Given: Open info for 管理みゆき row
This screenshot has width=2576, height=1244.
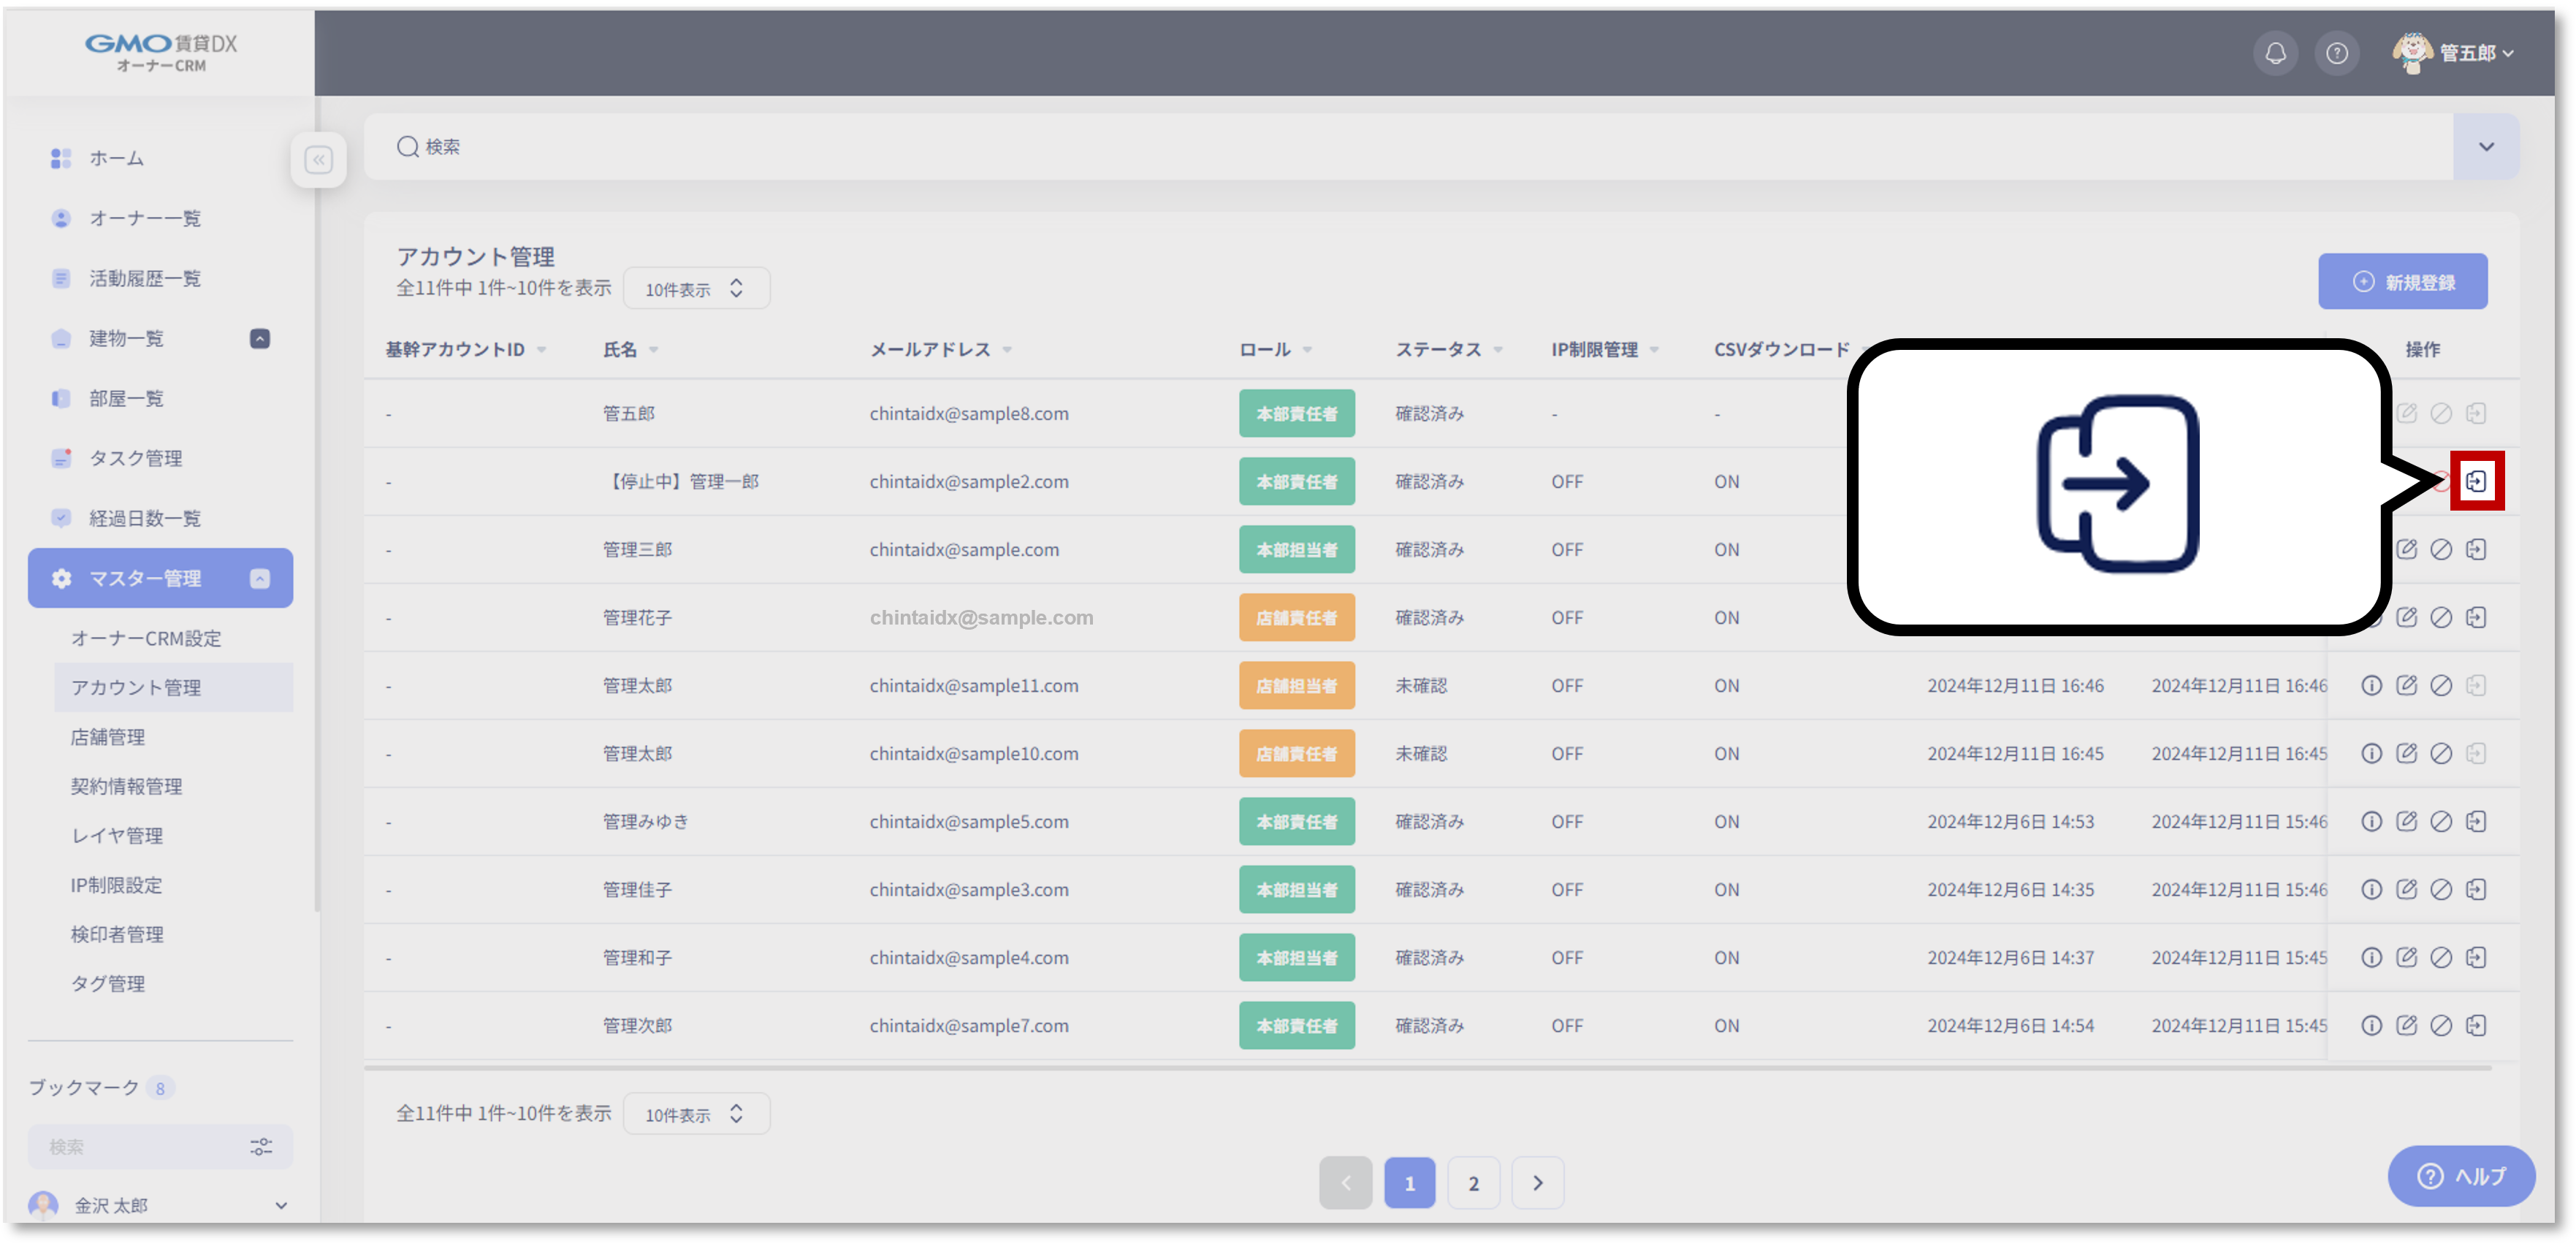Looking at the screenshot, I should tap(2371, 822).
